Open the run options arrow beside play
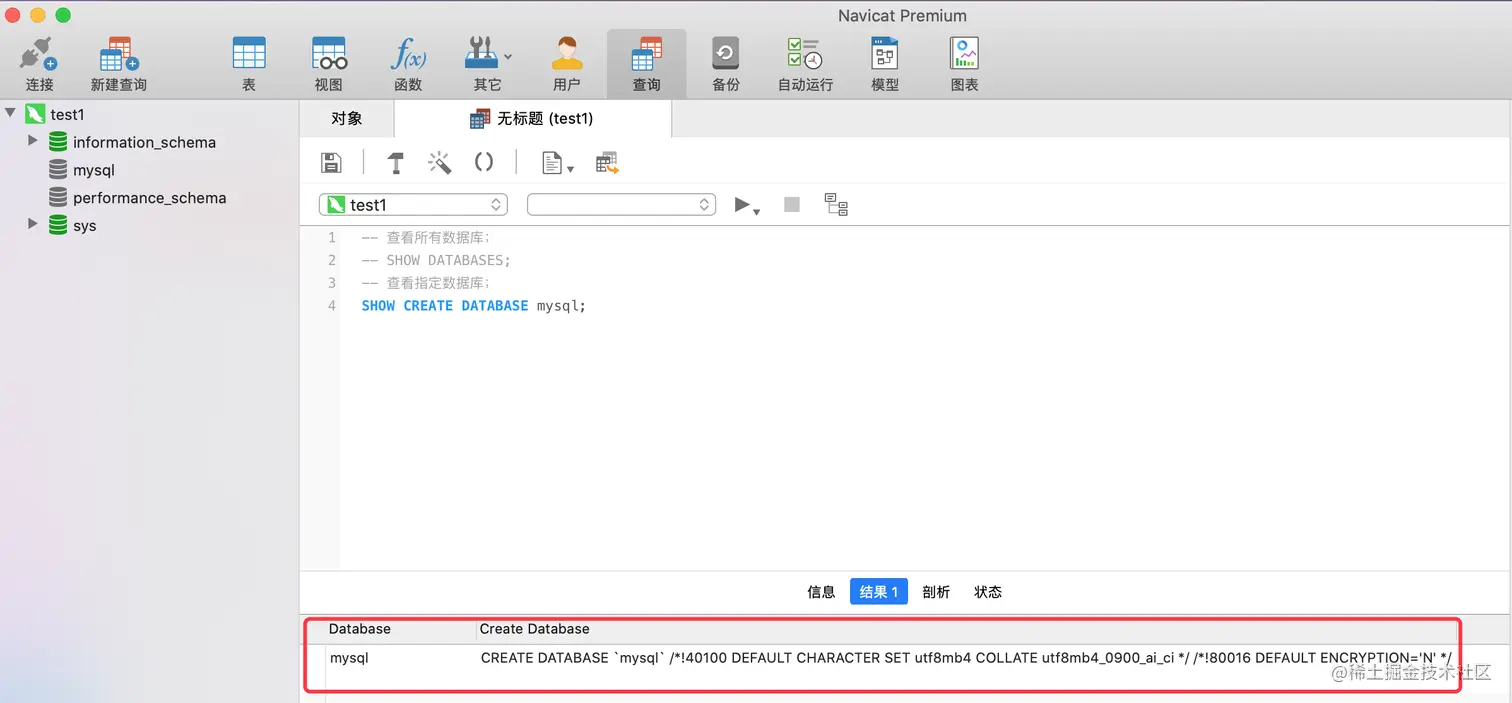The width and height of the screenshot is (1512, 703). click(757, 210)
